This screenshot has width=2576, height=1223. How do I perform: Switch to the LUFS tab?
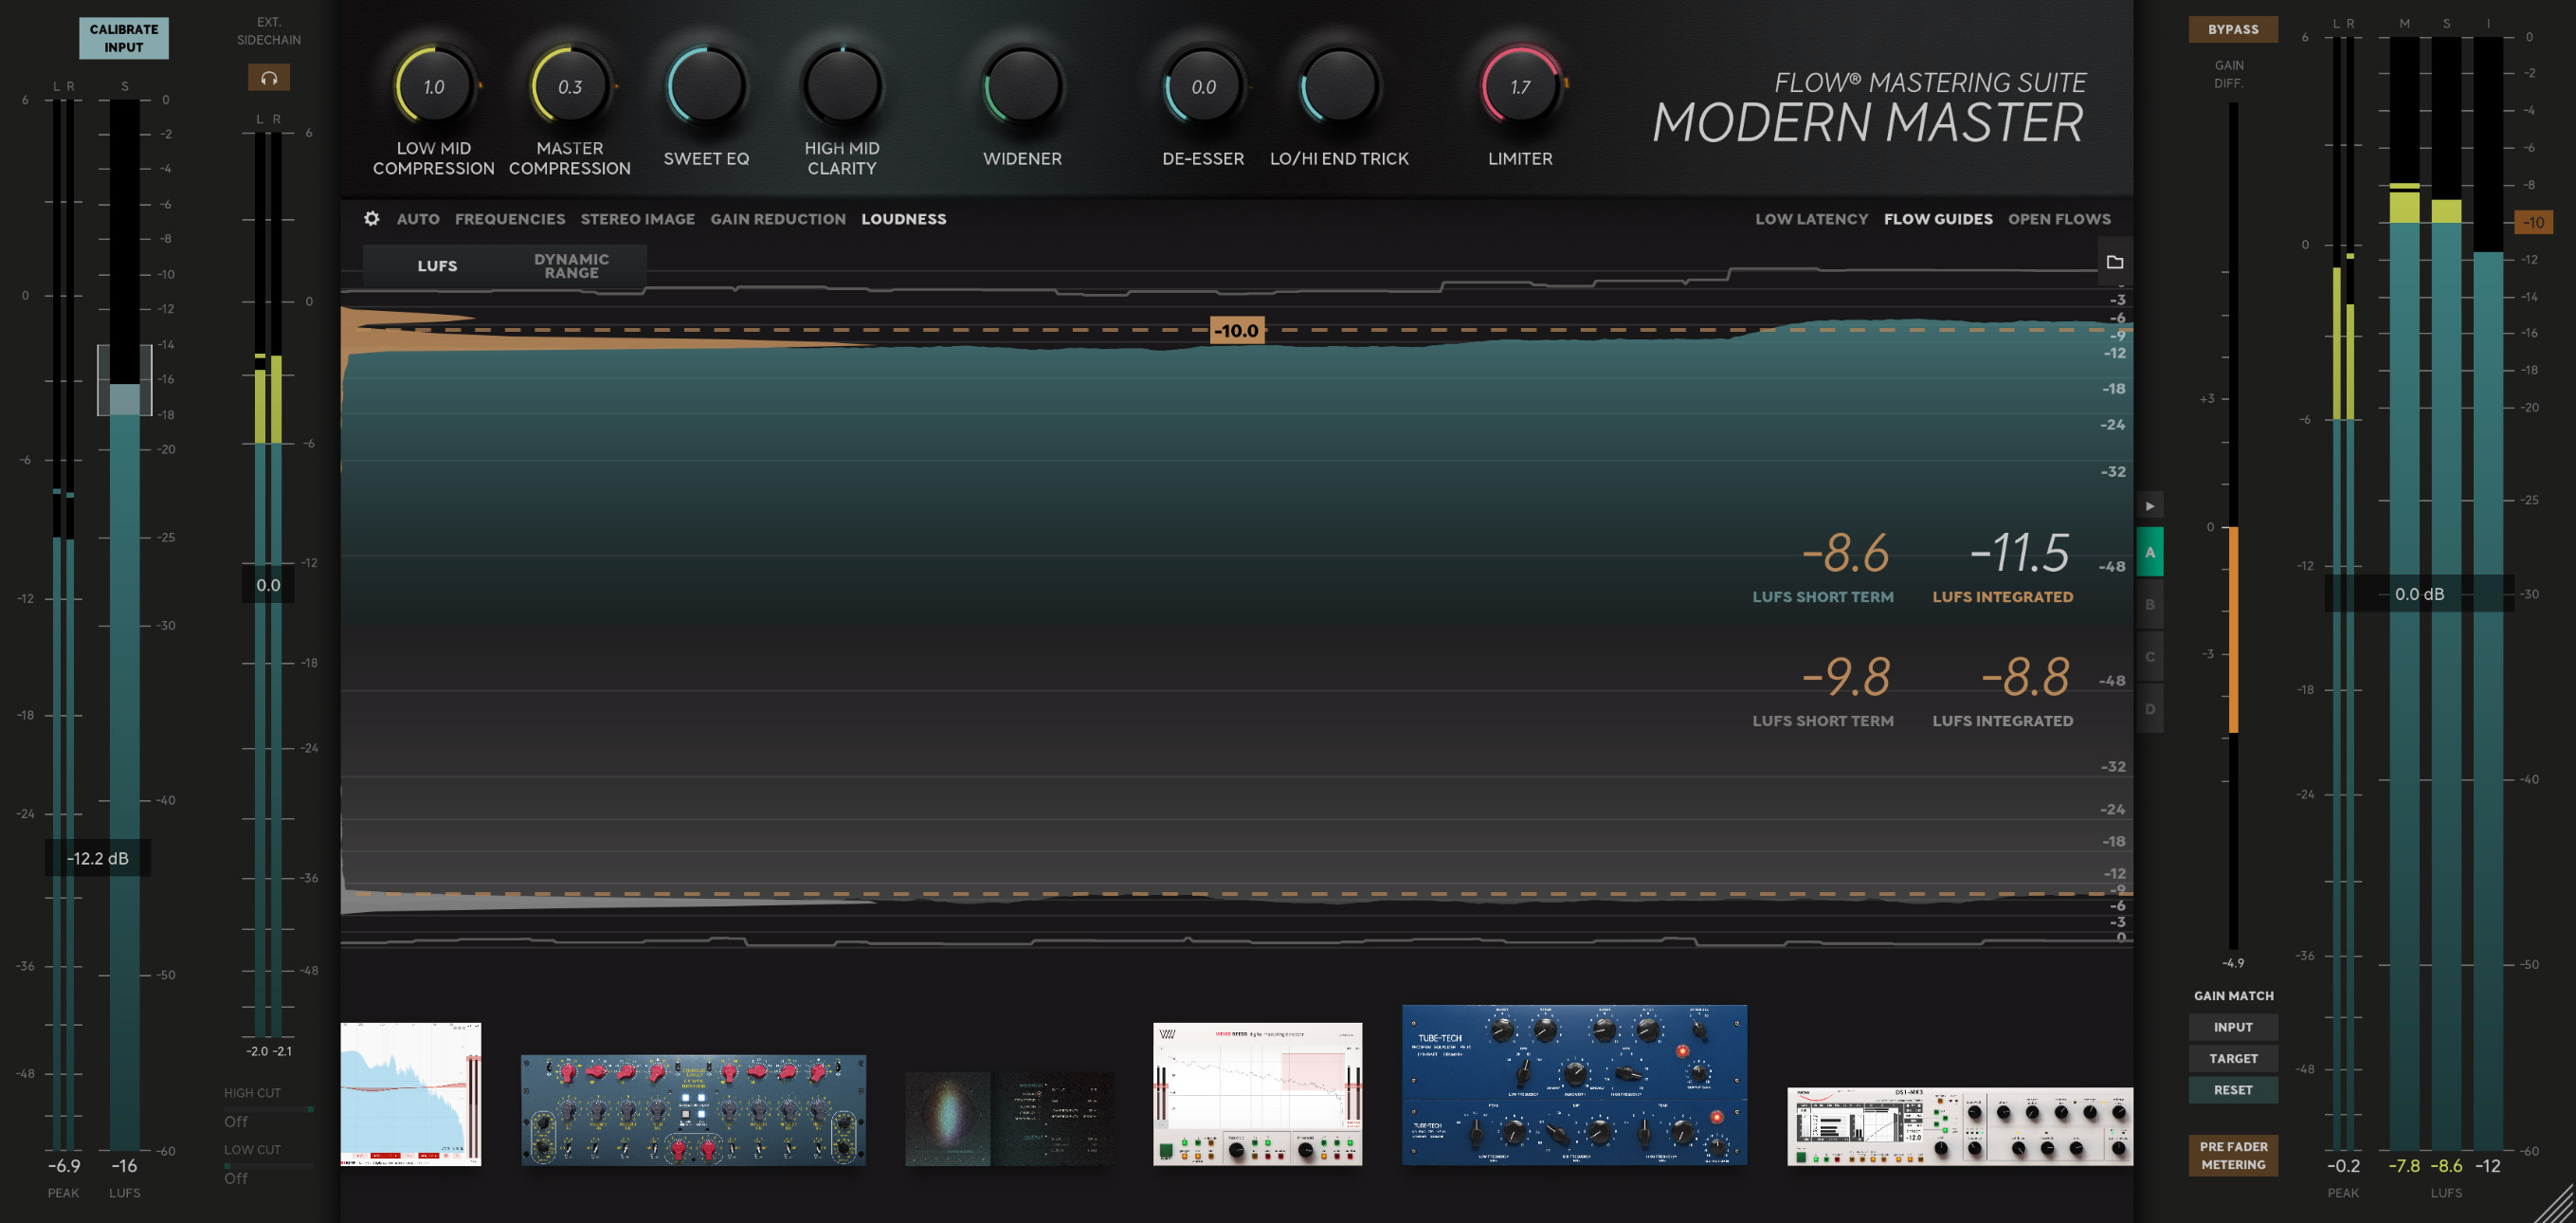click(x=435, y=265)
